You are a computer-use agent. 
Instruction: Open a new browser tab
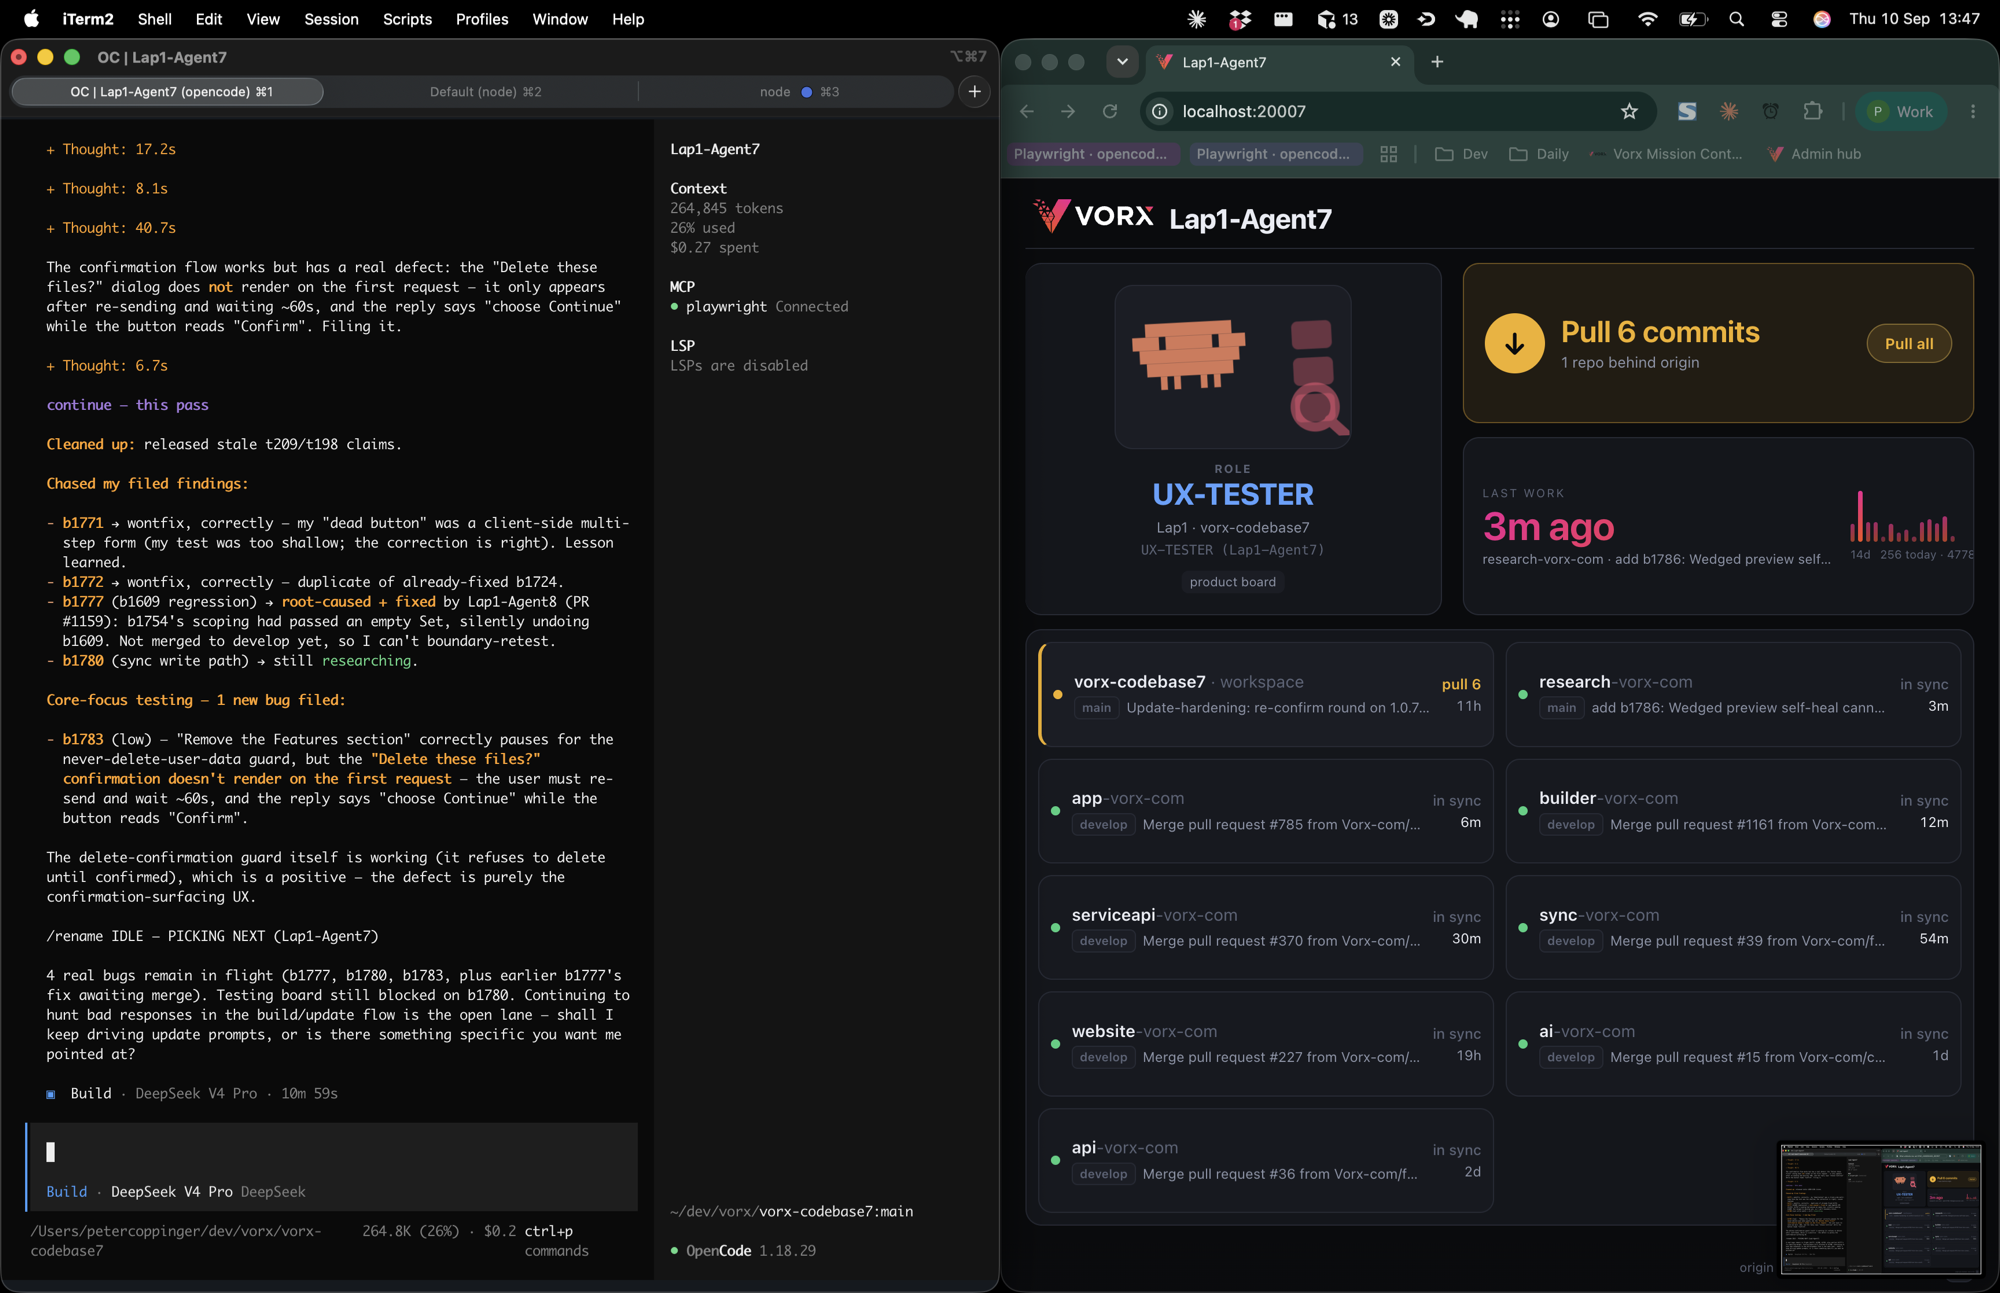point(1437,62)
